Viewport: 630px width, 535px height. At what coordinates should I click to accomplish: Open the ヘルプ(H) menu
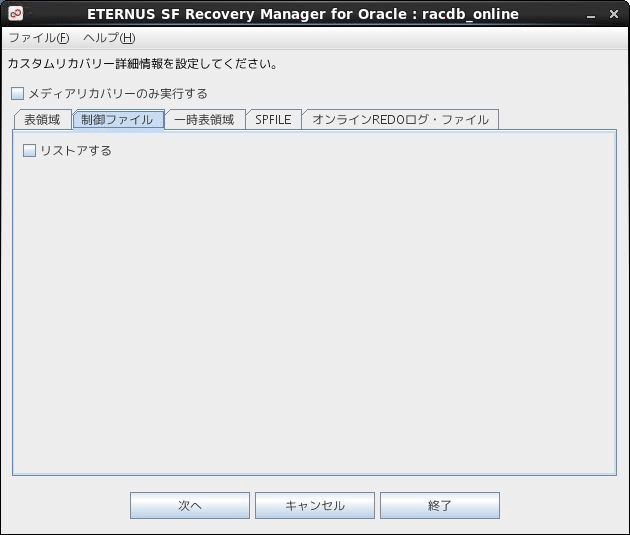109,38
